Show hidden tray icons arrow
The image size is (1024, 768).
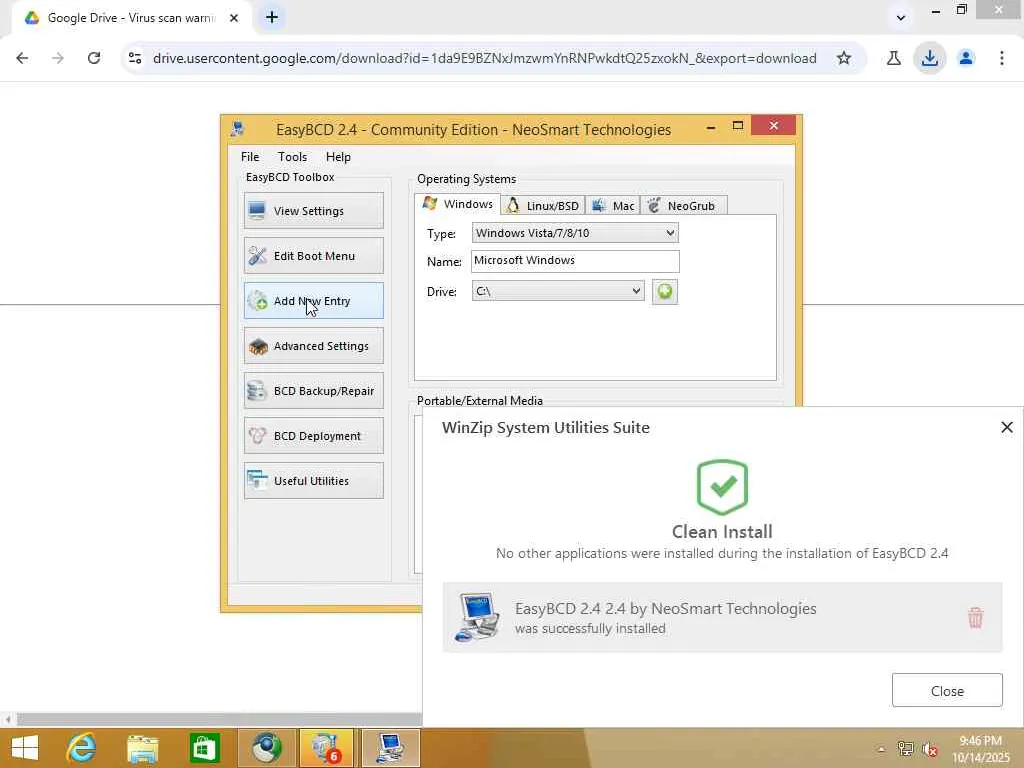point(881,748)
